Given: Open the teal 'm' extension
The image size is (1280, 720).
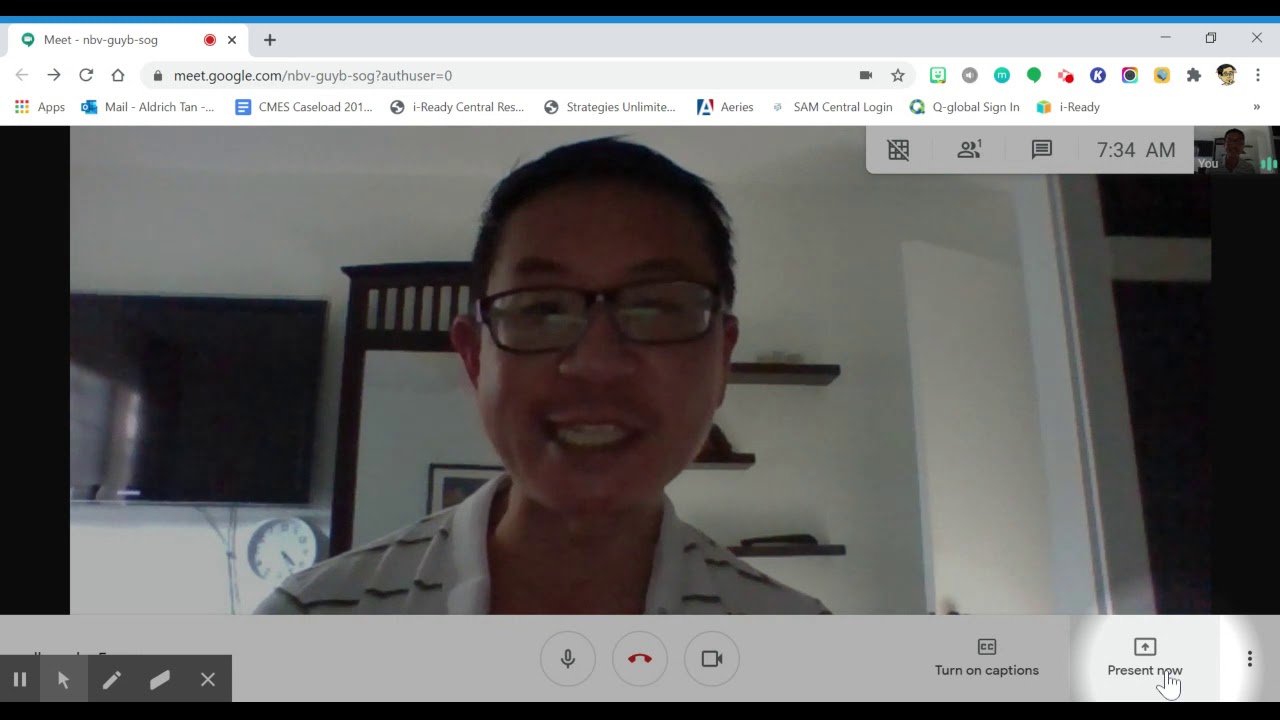Looking at the screenshot, I should pos(1002,75).
